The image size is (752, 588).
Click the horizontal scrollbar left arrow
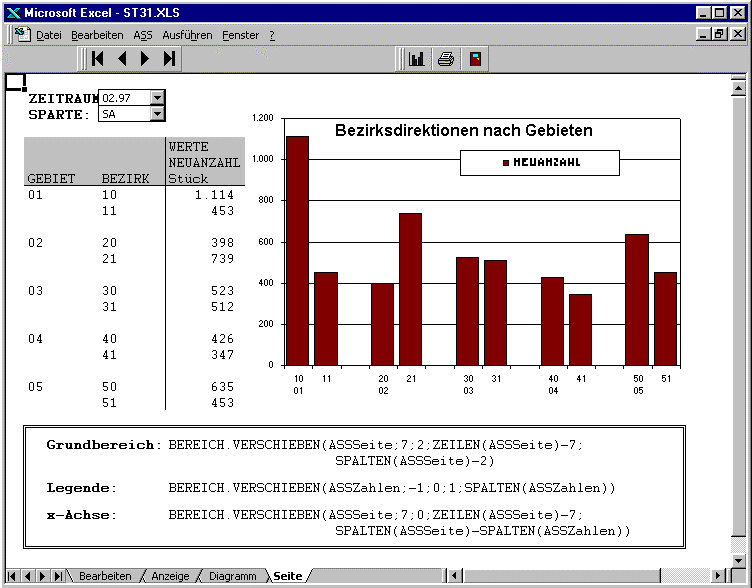(x=456, y=576)
